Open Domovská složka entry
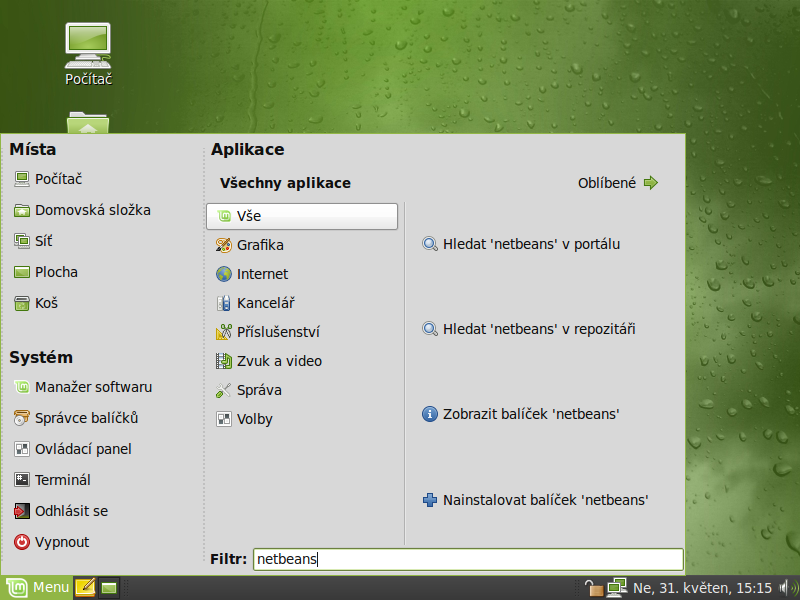The width and height of the screenshot is (800, 600). tap(82, 210)
